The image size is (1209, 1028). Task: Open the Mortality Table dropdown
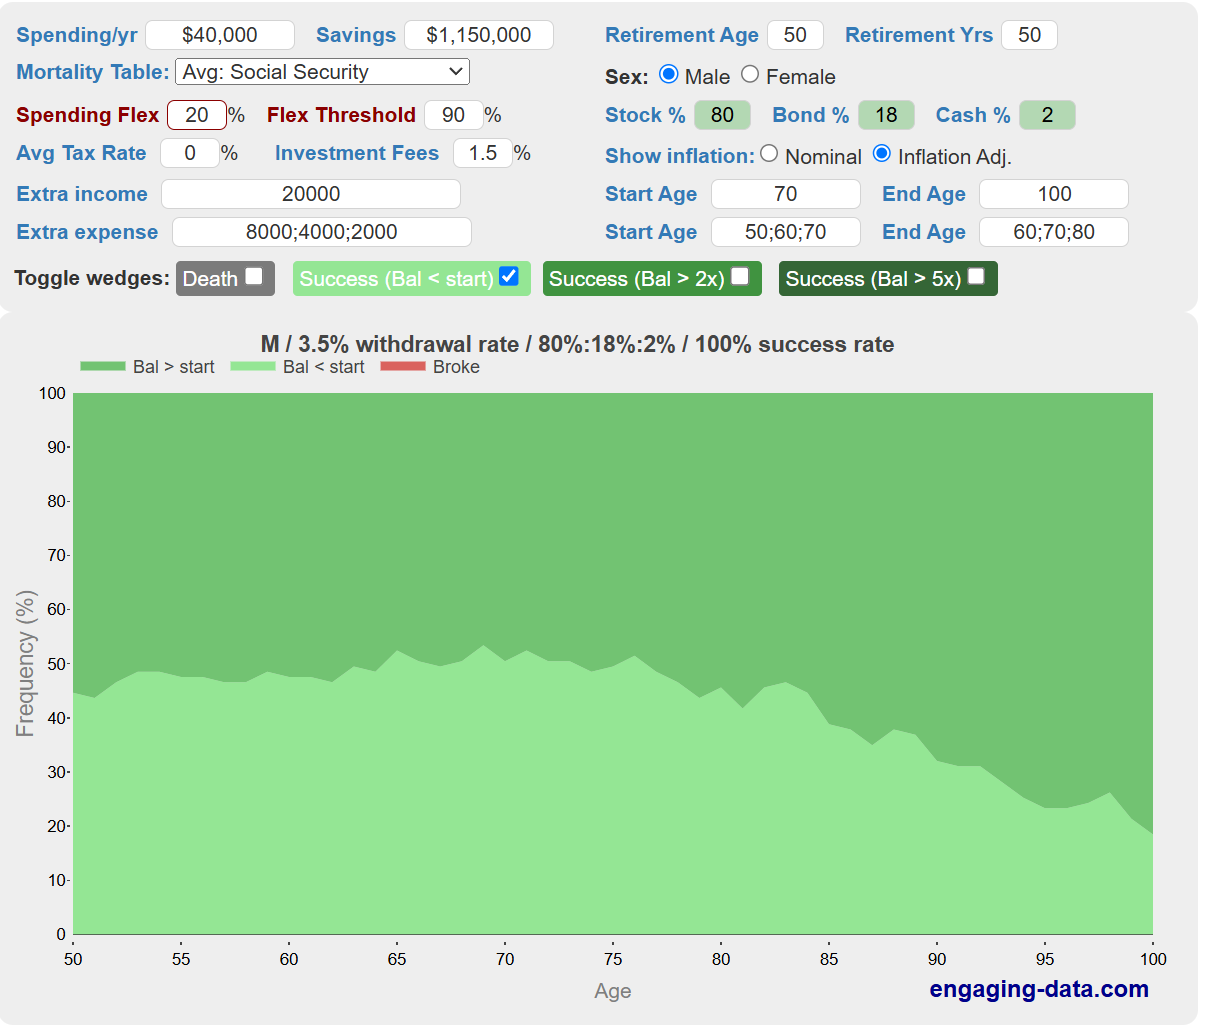click(322, 72)
